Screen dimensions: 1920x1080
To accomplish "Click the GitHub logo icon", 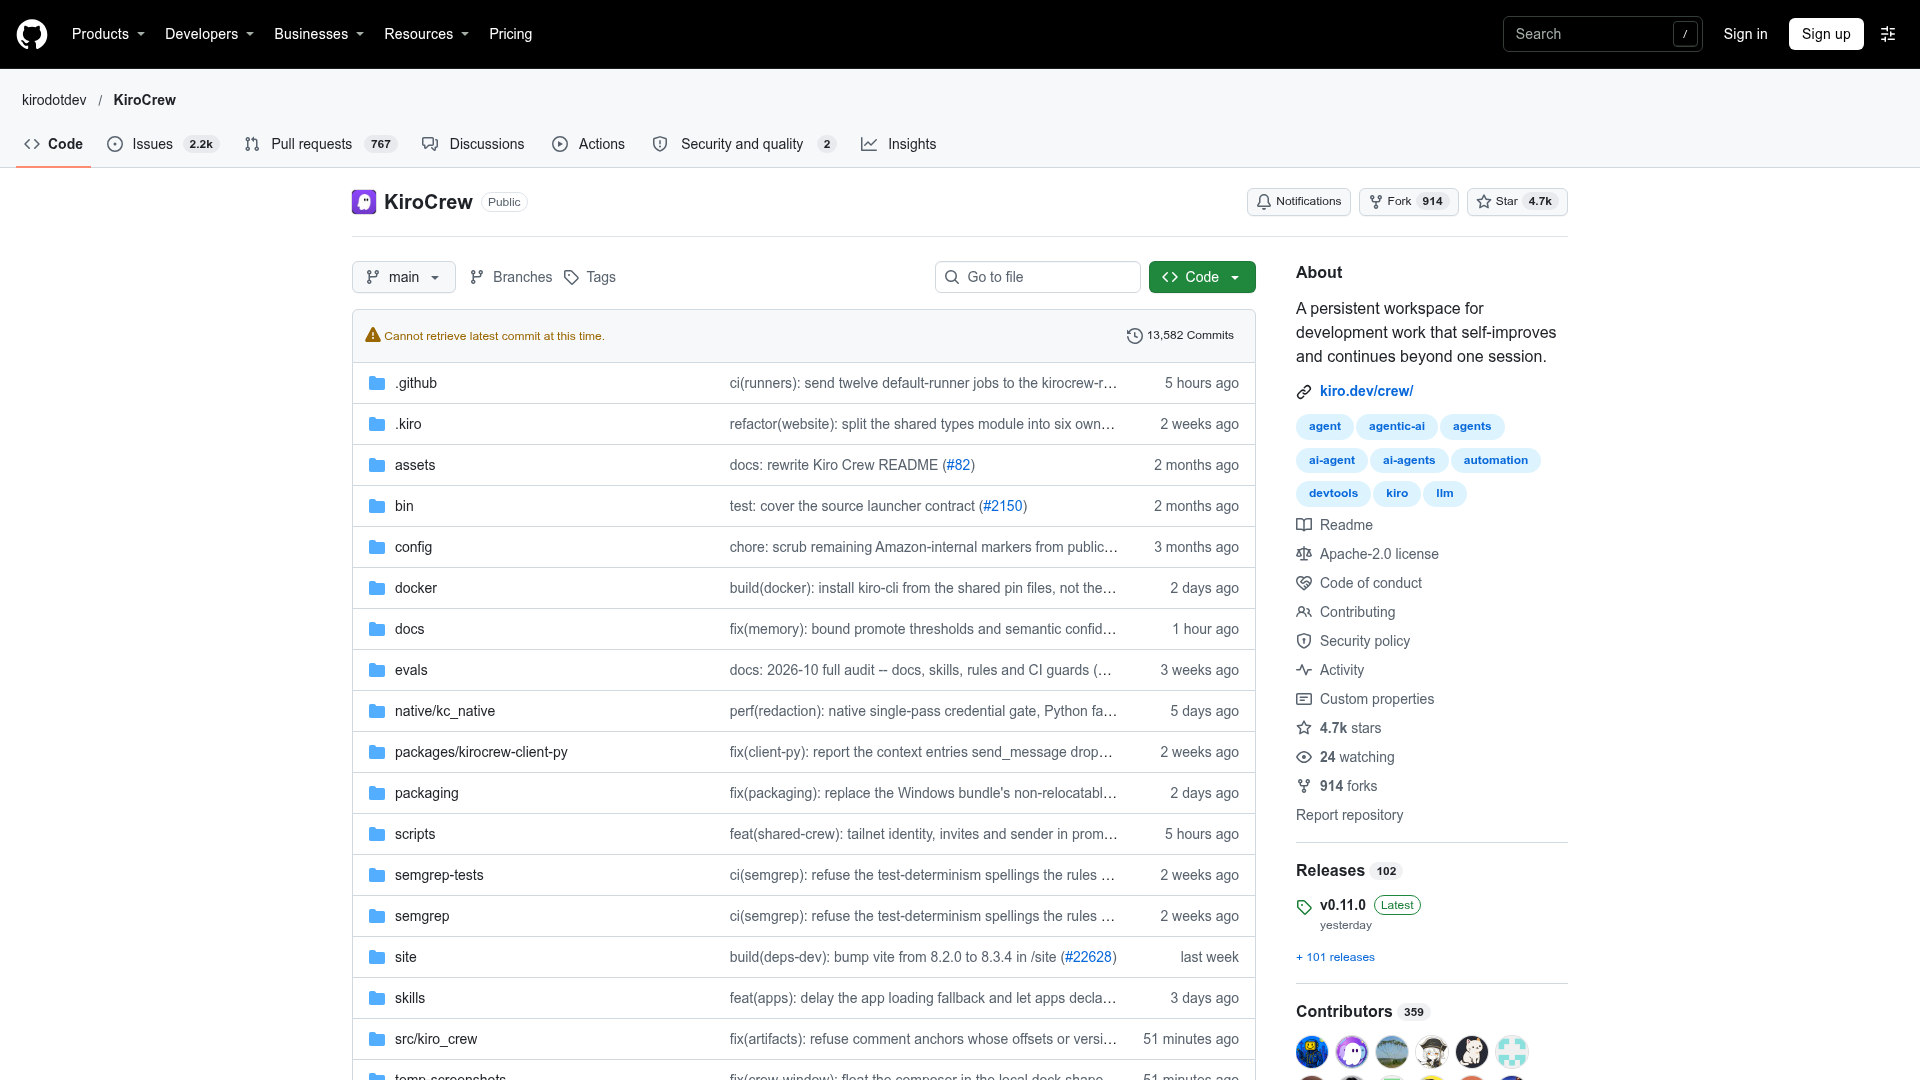I will pyautogui.click(x=32, y=34).
